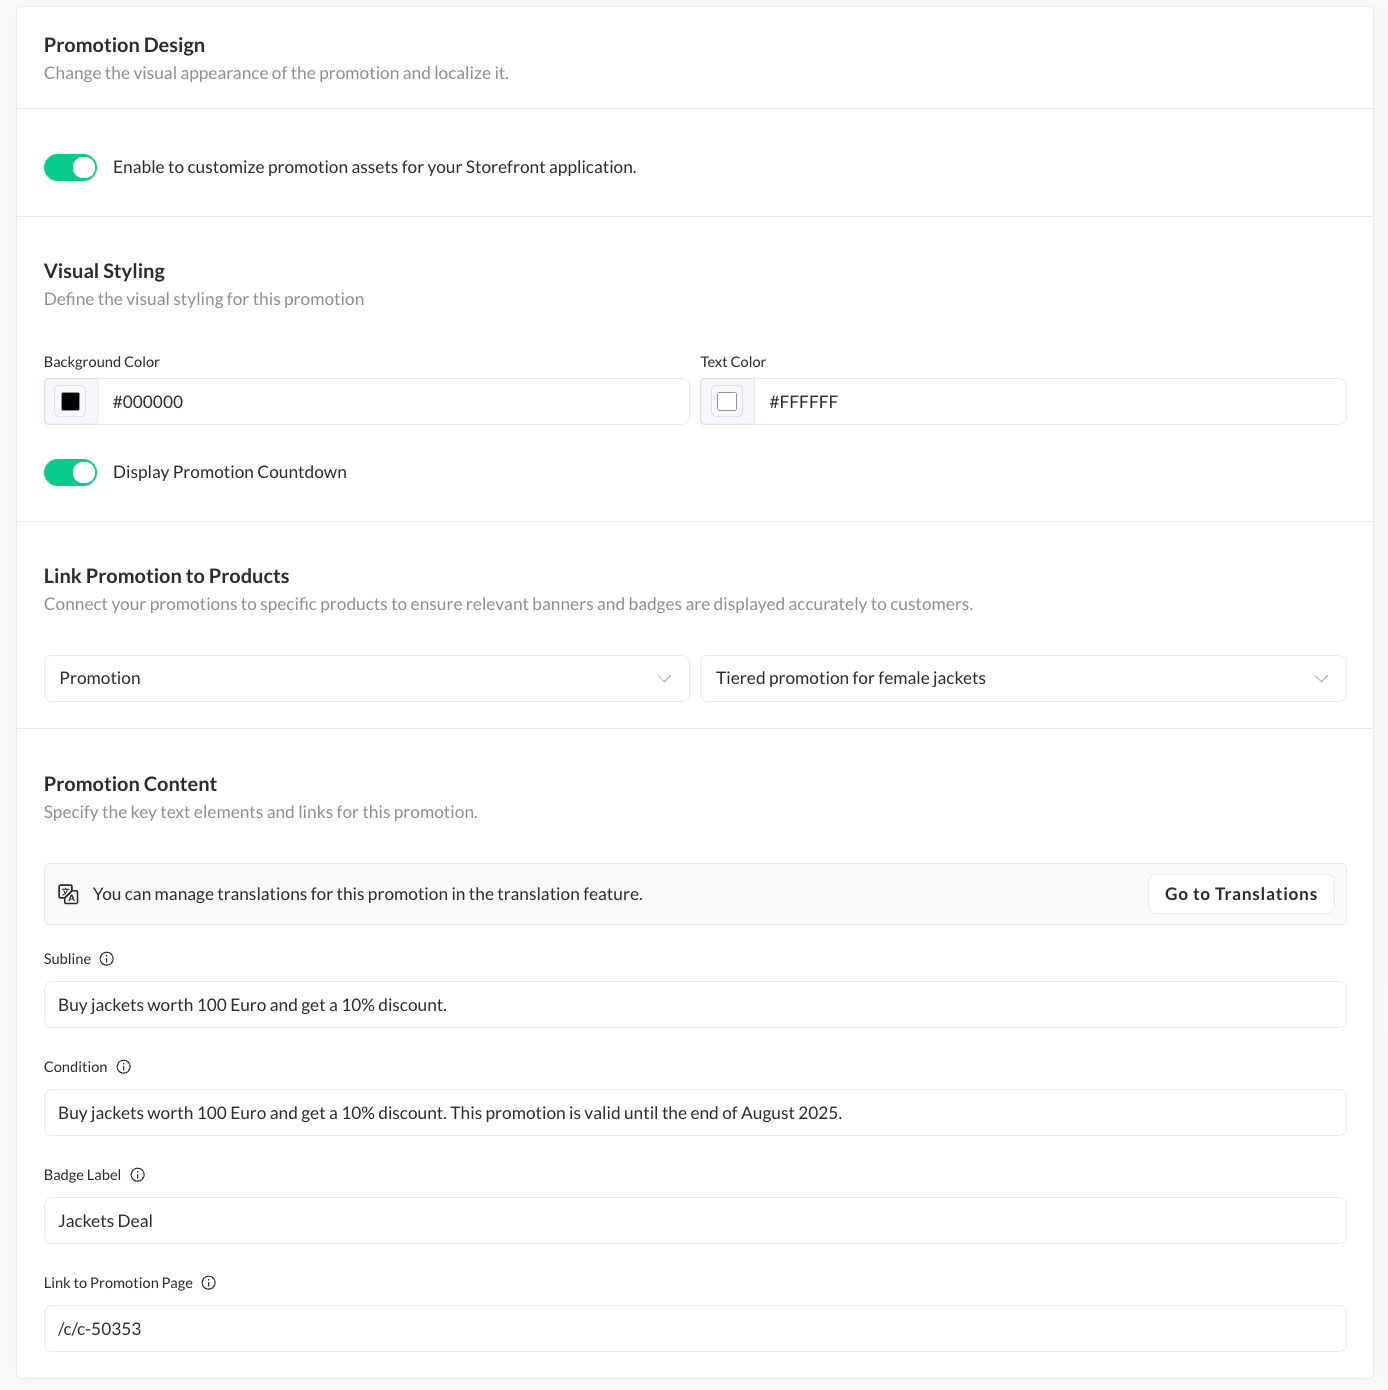Click the info icon beside Condition label
1388x1390 pixels.
(124, 1067)
